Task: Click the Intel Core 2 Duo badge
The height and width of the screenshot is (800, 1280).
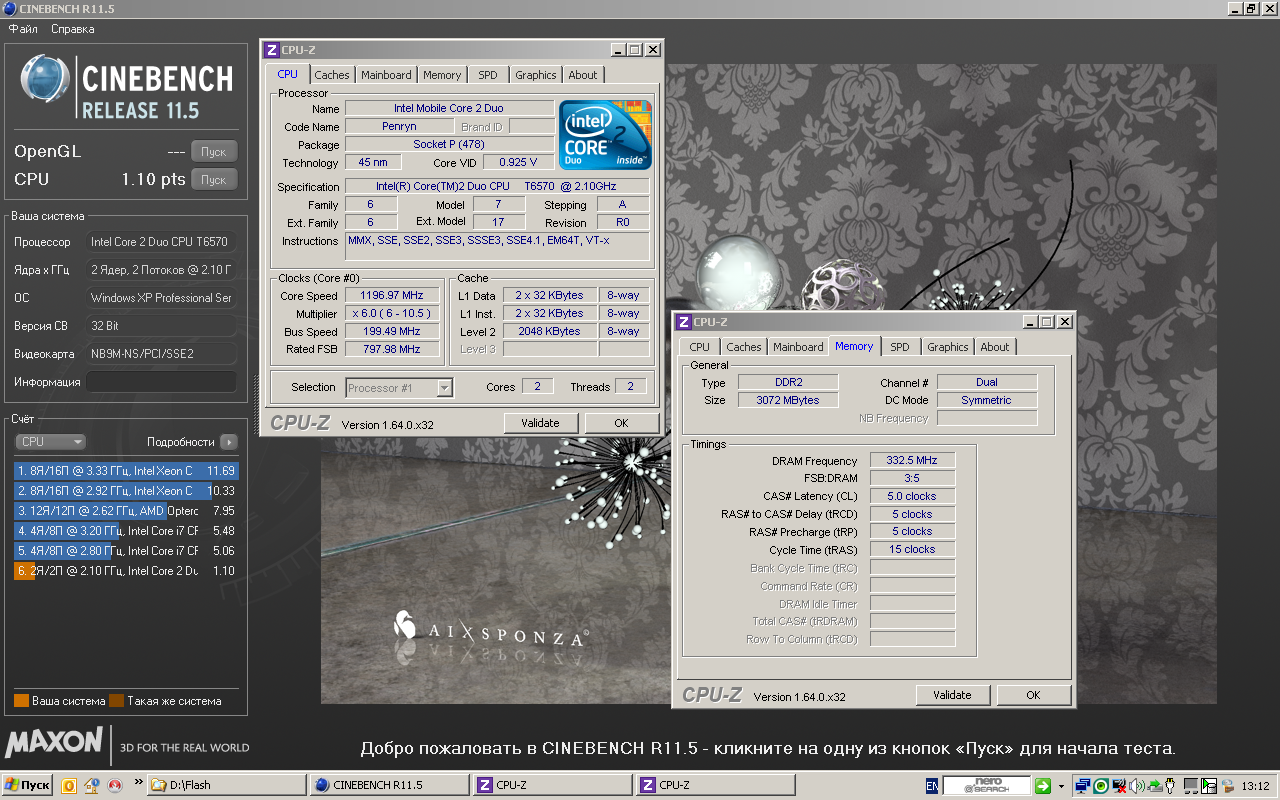Action: click(x=605, y=135)
